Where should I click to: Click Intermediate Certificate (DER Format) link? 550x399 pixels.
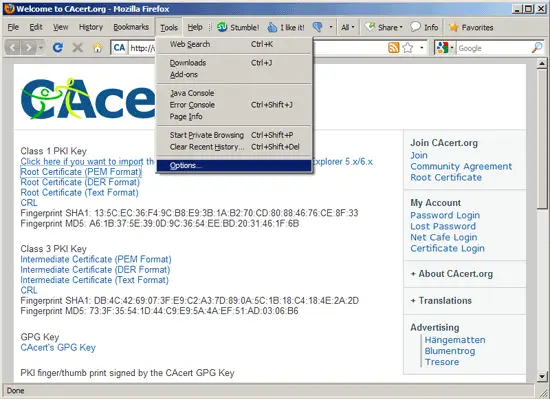tap(95, 270)
